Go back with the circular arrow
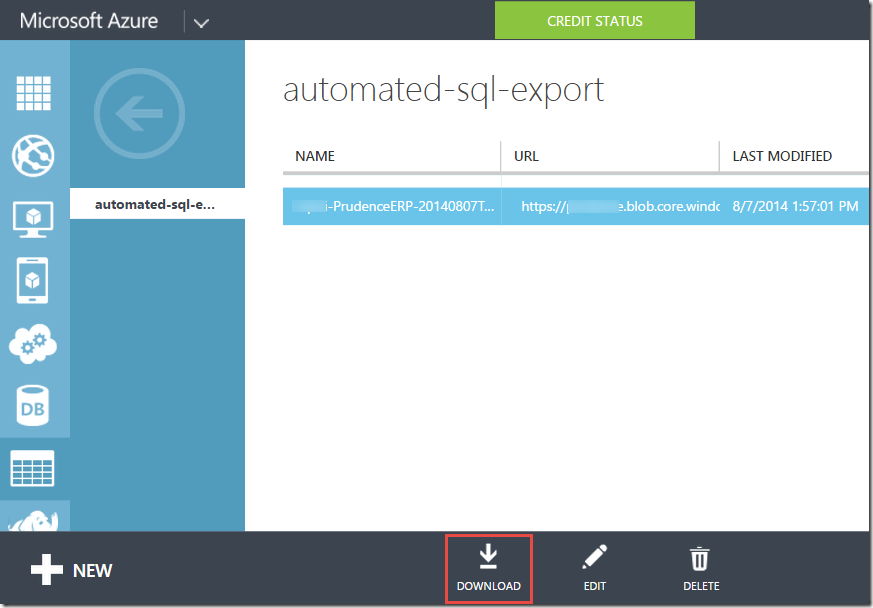This screenshot has height=608, width=873. point(139,114)
